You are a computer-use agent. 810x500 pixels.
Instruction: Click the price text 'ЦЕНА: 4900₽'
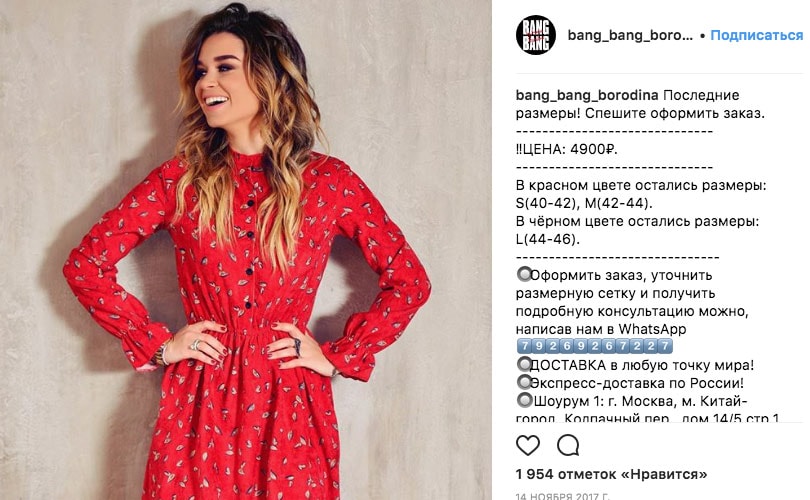[x=571, y=149]
